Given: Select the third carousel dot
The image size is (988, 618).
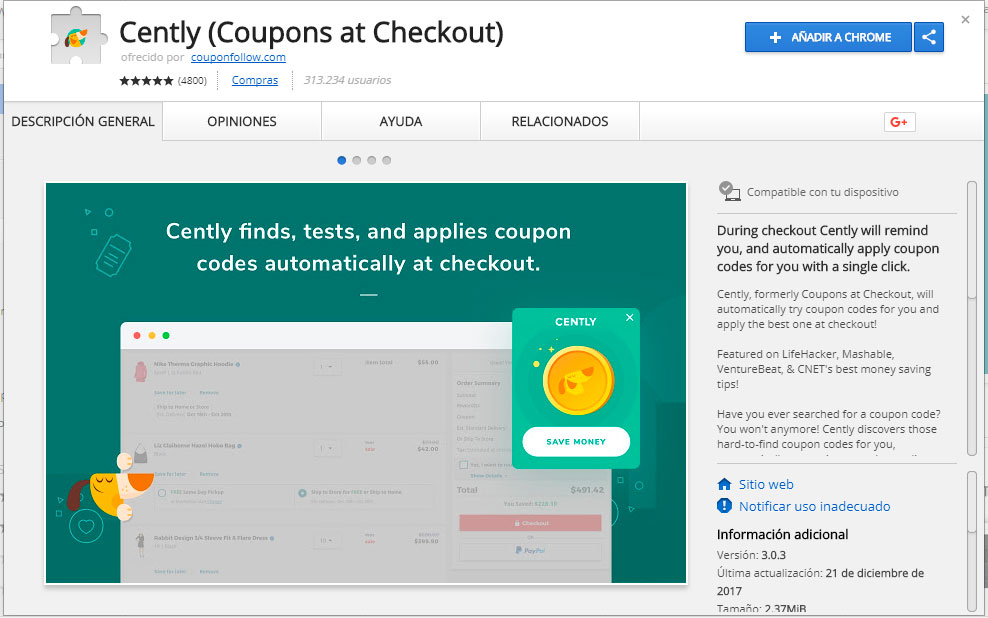Looking at the screenshot, I should click(372, 160).
